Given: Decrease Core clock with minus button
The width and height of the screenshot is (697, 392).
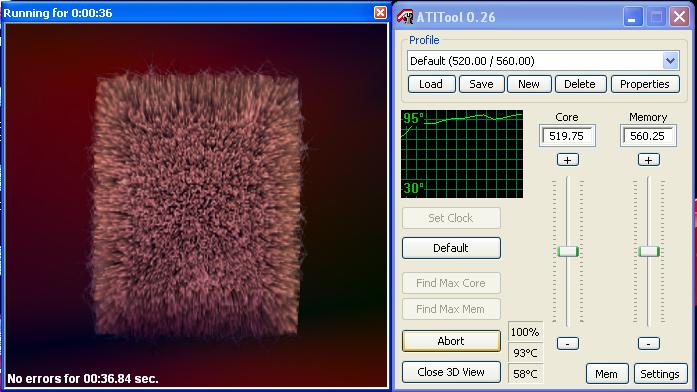Looking at the screenshot, I should pyautogui.click(x=568, y=343).
